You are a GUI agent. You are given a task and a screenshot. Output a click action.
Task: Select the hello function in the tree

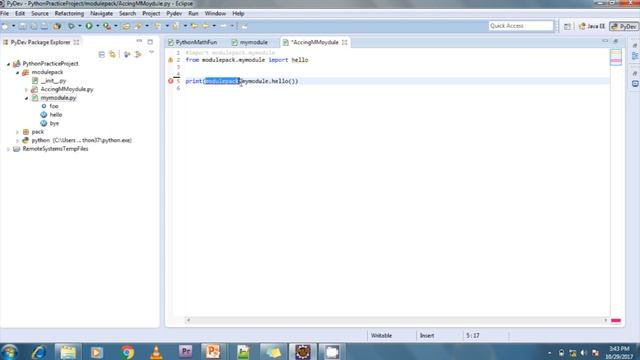click(x=56, y=115)
